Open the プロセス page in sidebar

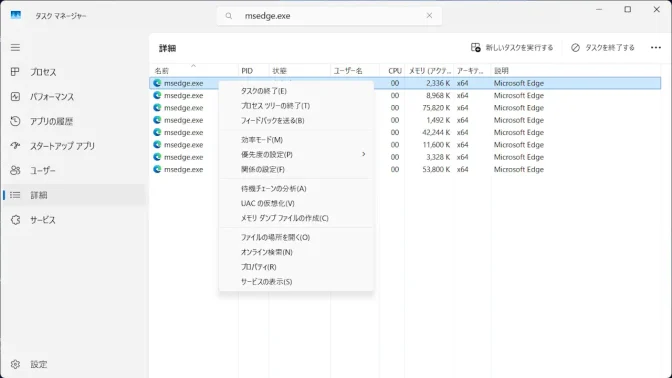pos(74,72)
